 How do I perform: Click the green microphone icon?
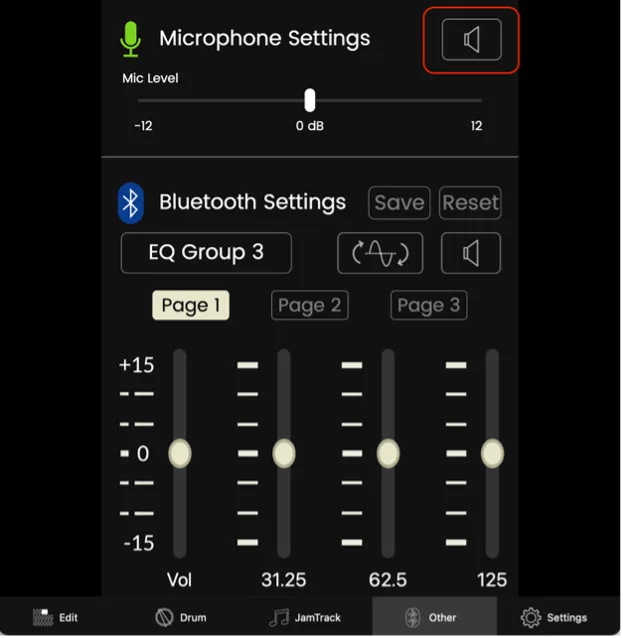pyautogui.click(x=131, y=39)
